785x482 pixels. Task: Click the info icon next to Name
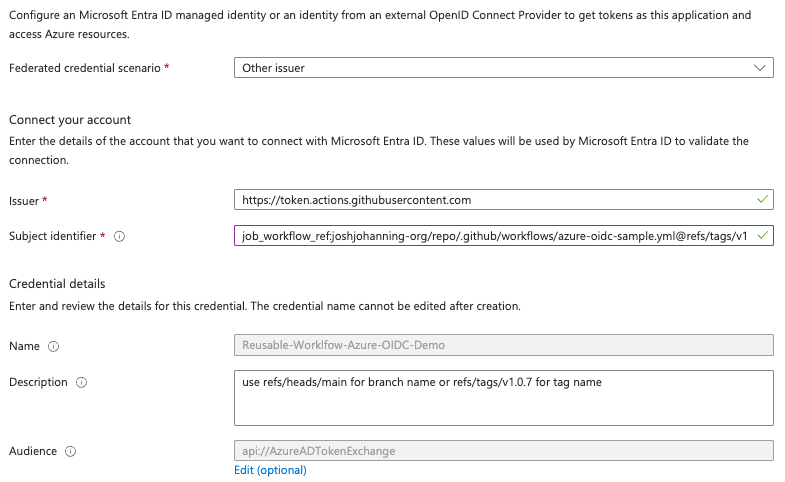point(53,346)
